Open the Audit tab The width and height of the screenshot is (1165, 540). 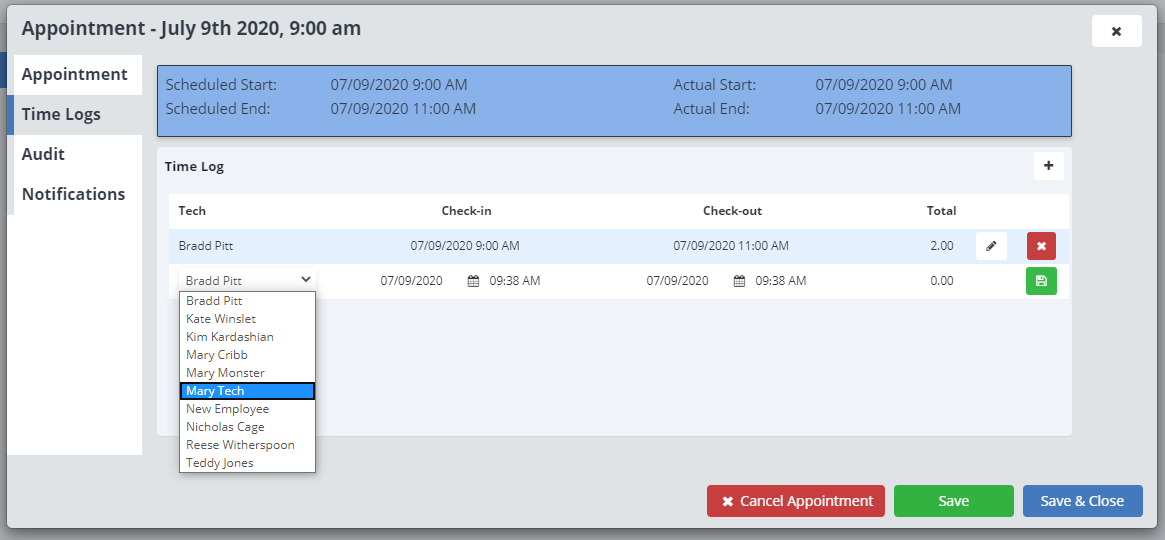tap(44, 154)
